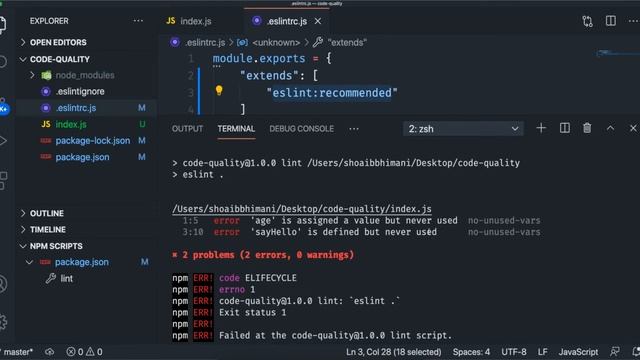Open index.js in the file tree
Image resolution: width=640 pixels, height=360 pixels.
coord(71,124)
